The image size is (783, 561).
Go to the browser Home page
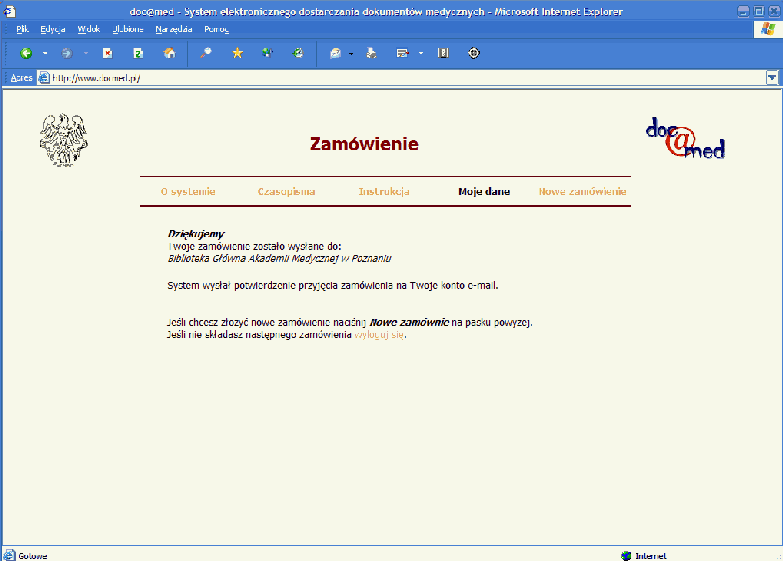[169, 53]
